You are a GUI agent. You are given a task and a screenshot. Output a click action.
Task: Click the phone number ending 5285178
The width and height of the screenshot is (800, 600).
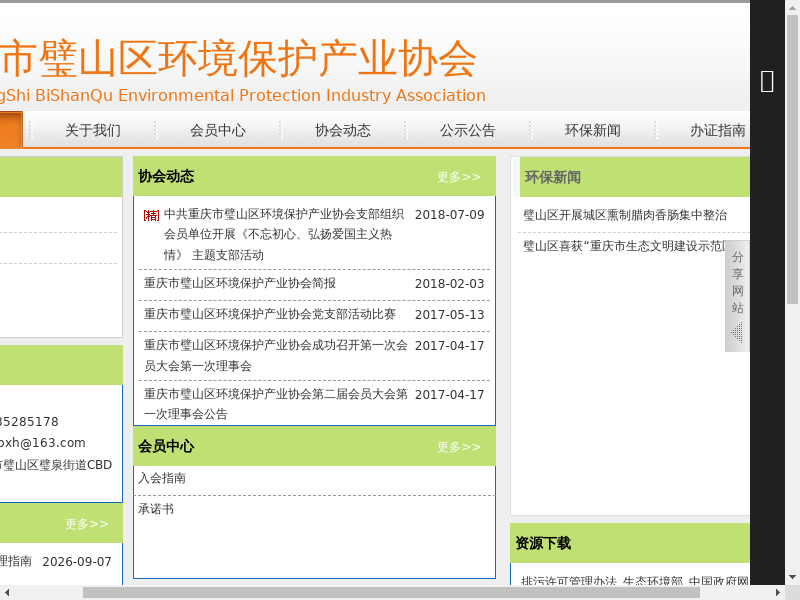click(x=29, y=422)
